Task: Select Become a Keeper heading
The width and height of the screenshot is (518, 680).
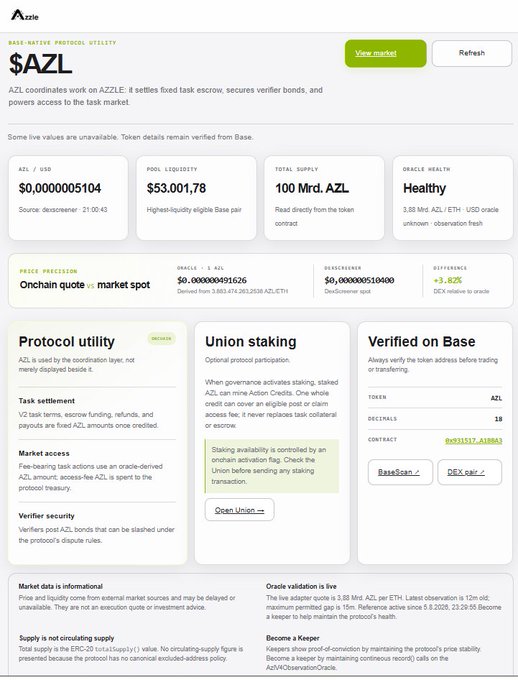Action: click(292, 638)
